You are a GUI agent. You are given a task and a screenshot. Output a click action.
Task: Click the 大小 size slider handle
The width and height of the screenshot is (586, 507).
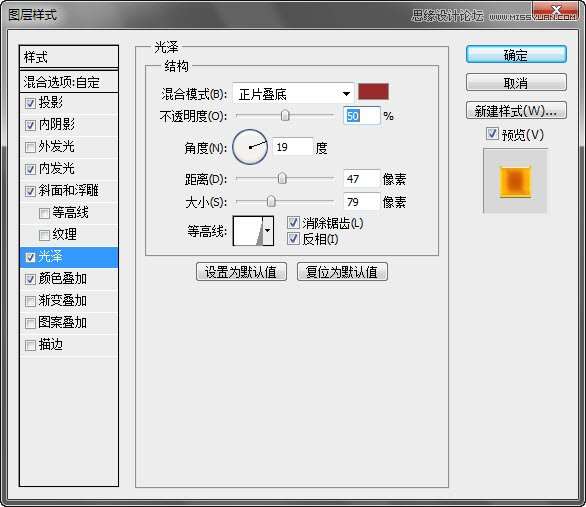point(271,202)
